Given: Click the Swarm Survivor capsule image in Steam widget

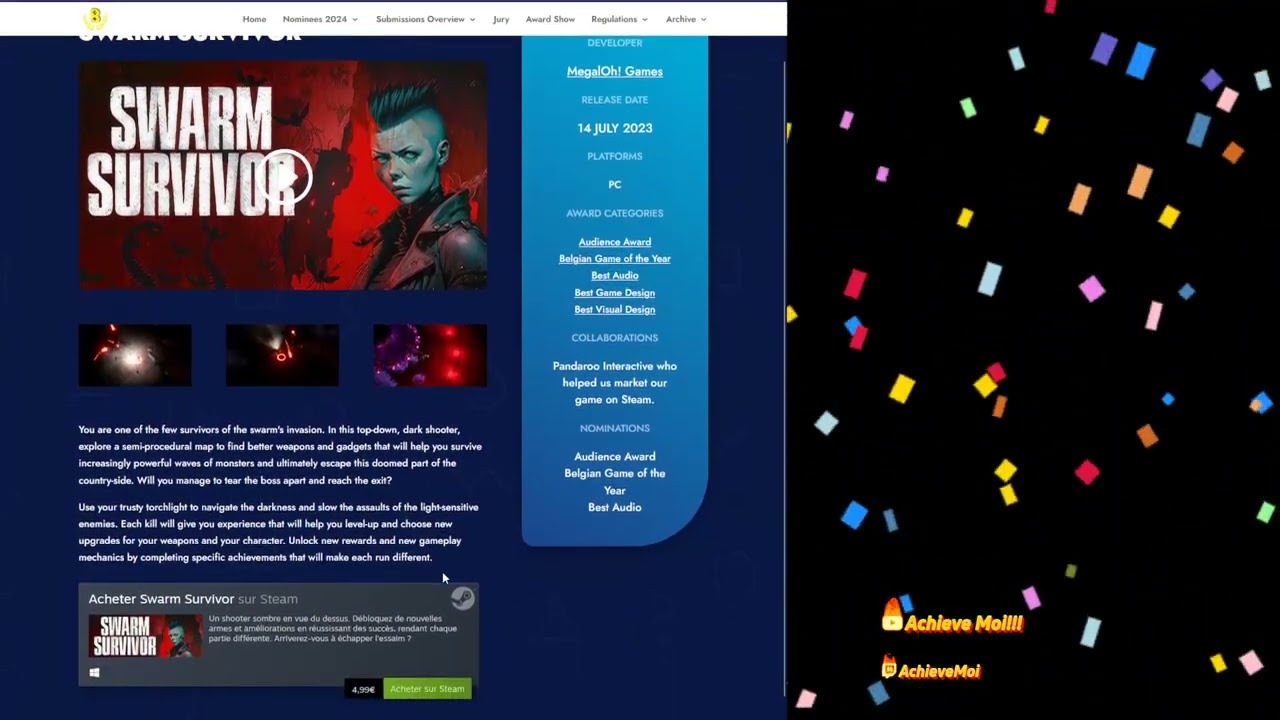Looking at the screenshot, I should 146,637.
